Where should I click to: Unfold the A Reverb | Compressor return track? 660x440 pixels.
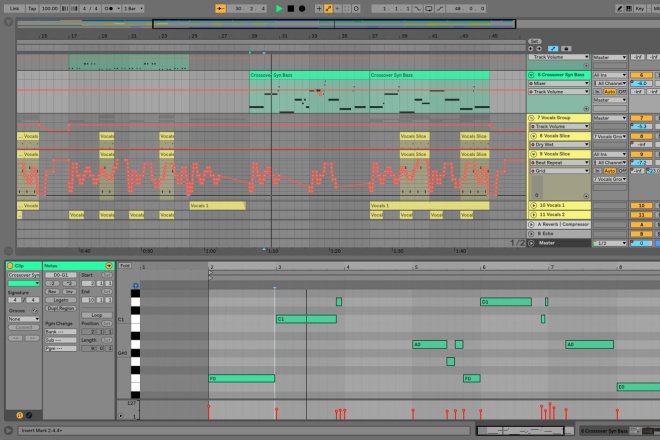click(531, 224)
